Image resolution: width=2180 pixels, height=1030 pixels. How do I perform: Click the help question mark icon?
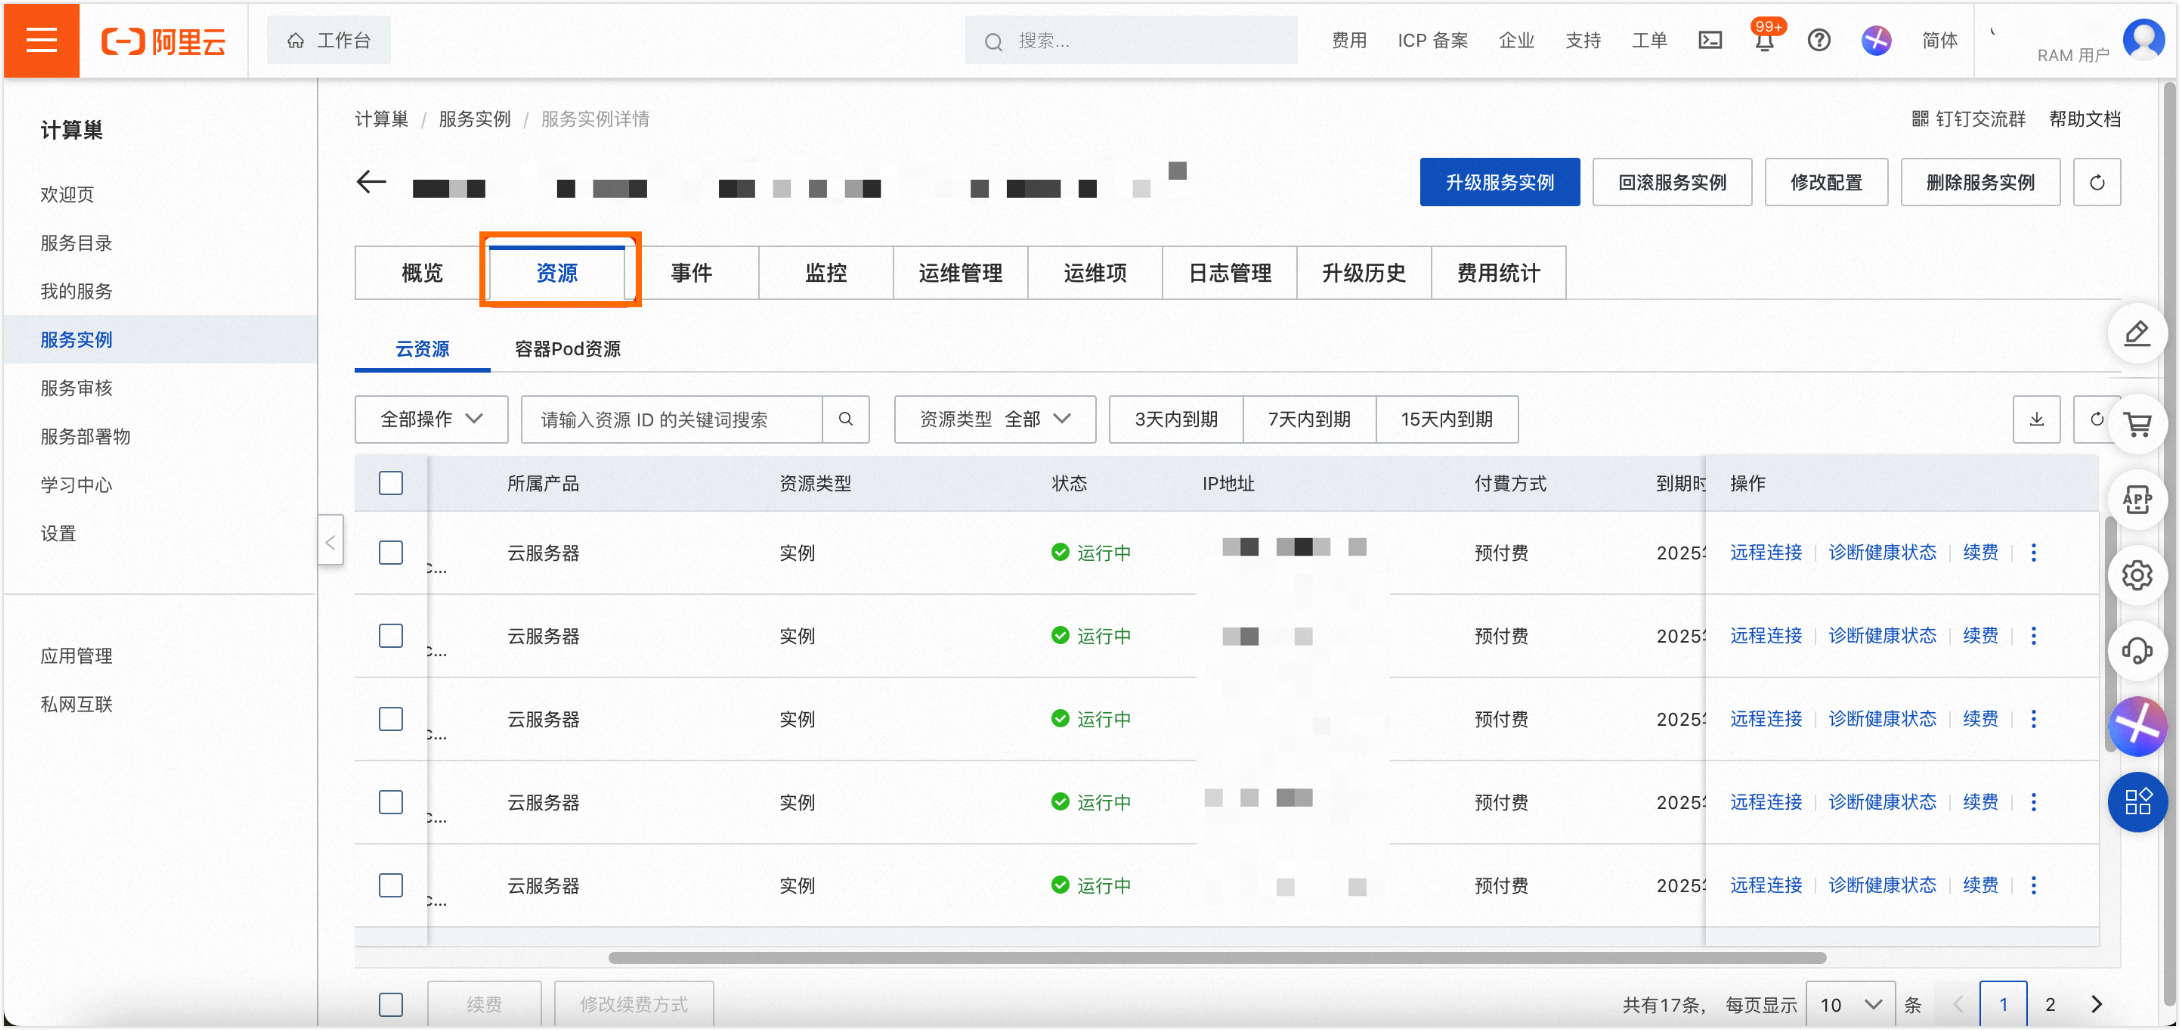click(x=1819, y=40)
